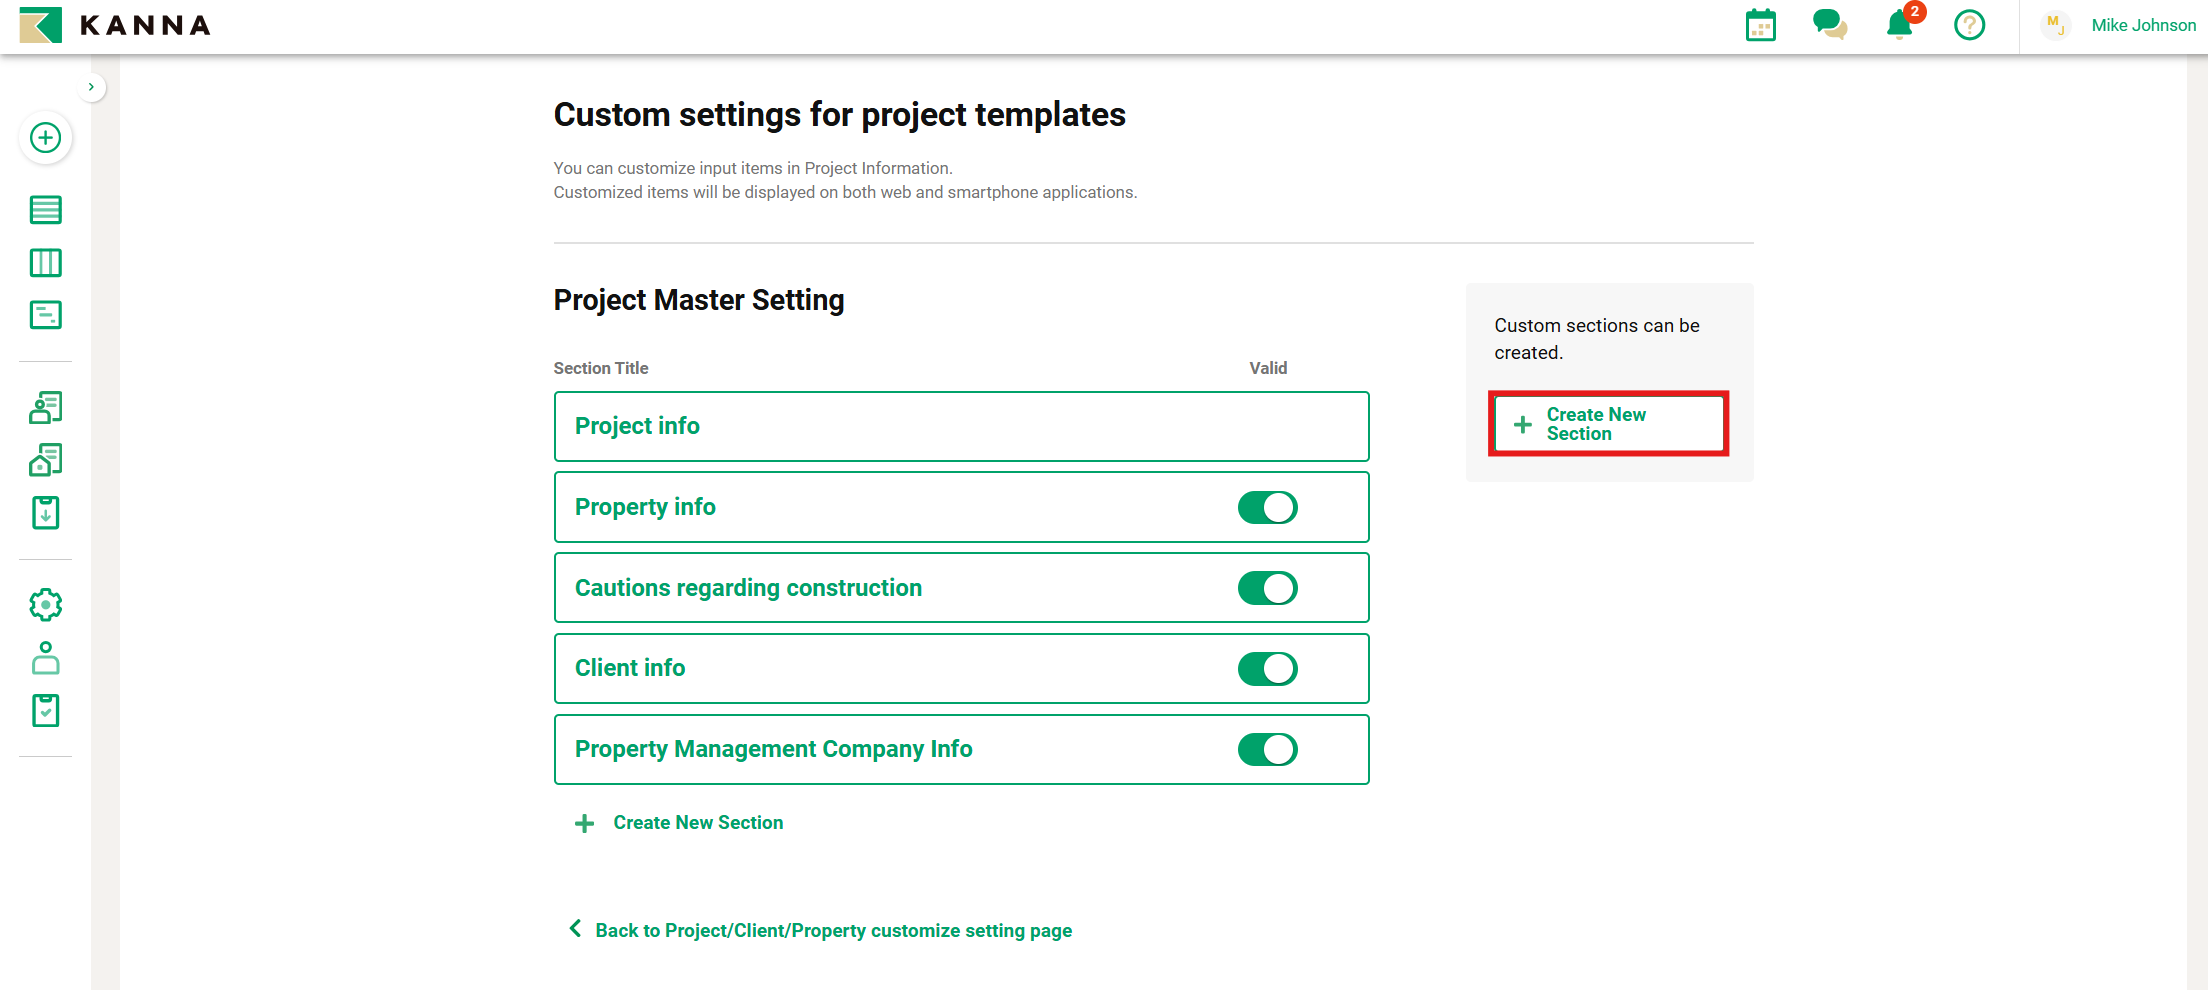
Task: Click Create New Section link below list
Action: coord(697,823)
